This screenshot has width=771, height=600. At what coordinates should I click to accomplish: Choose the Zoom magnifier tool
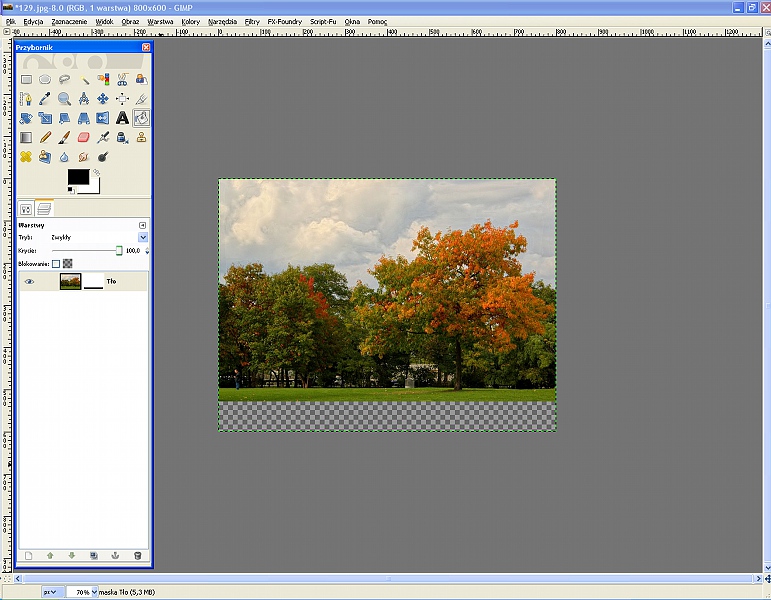pyautogui.click(x=64, y=99)
